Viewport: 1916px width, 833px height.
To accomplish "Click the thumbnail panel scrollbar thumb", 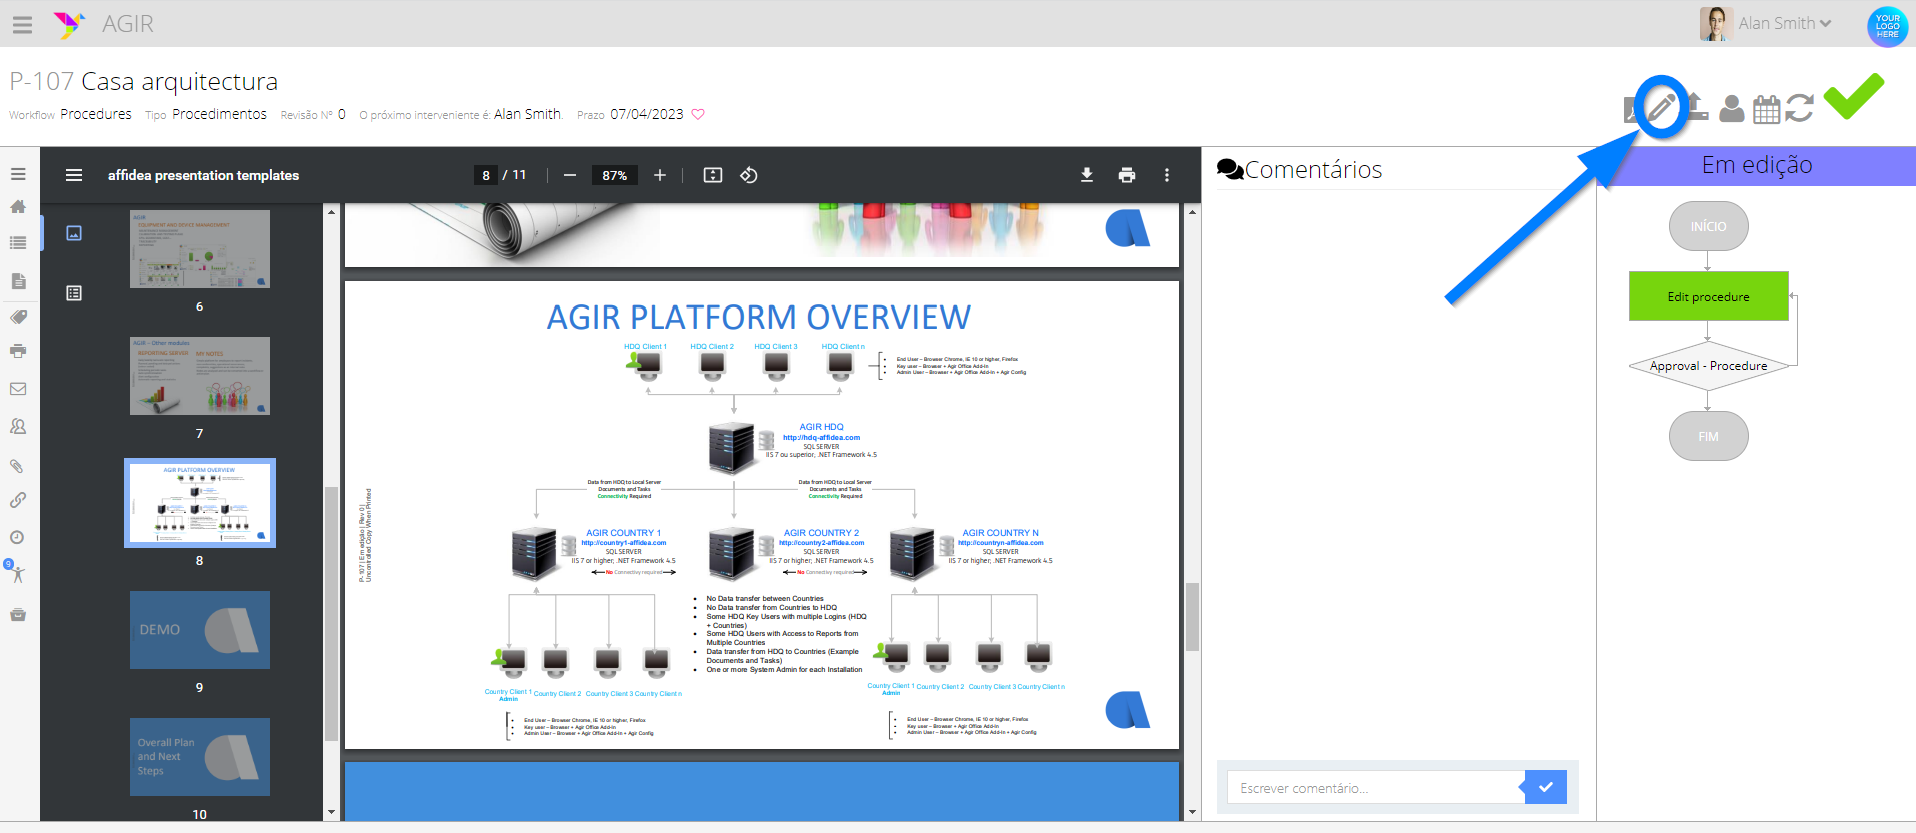I will [x=331, y=613].
